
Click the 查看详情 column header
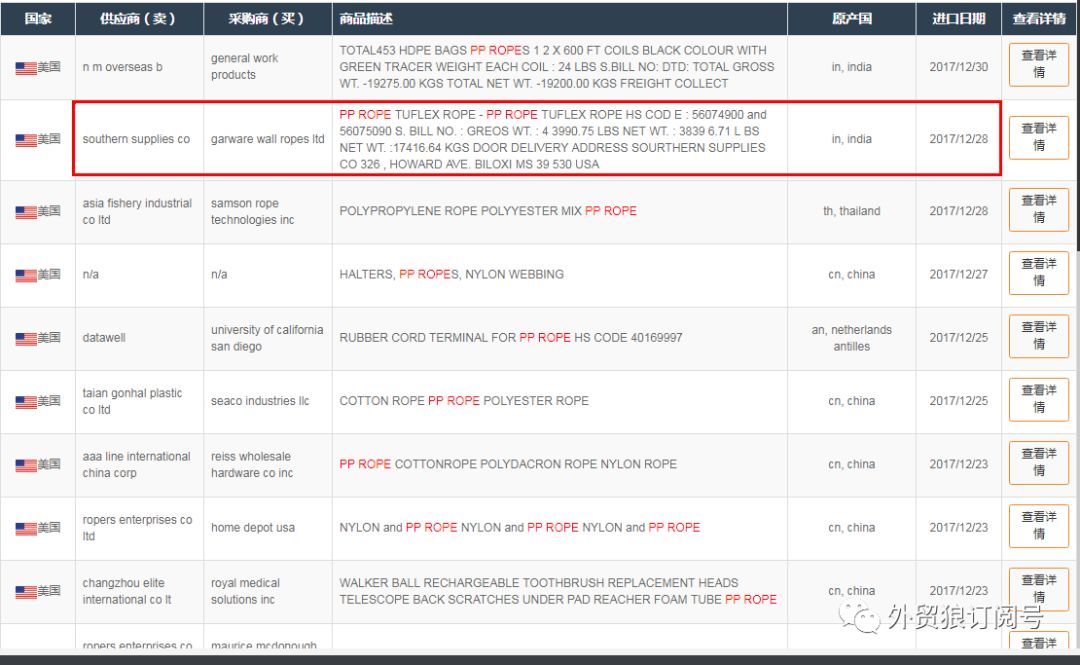pos(1039,19)
